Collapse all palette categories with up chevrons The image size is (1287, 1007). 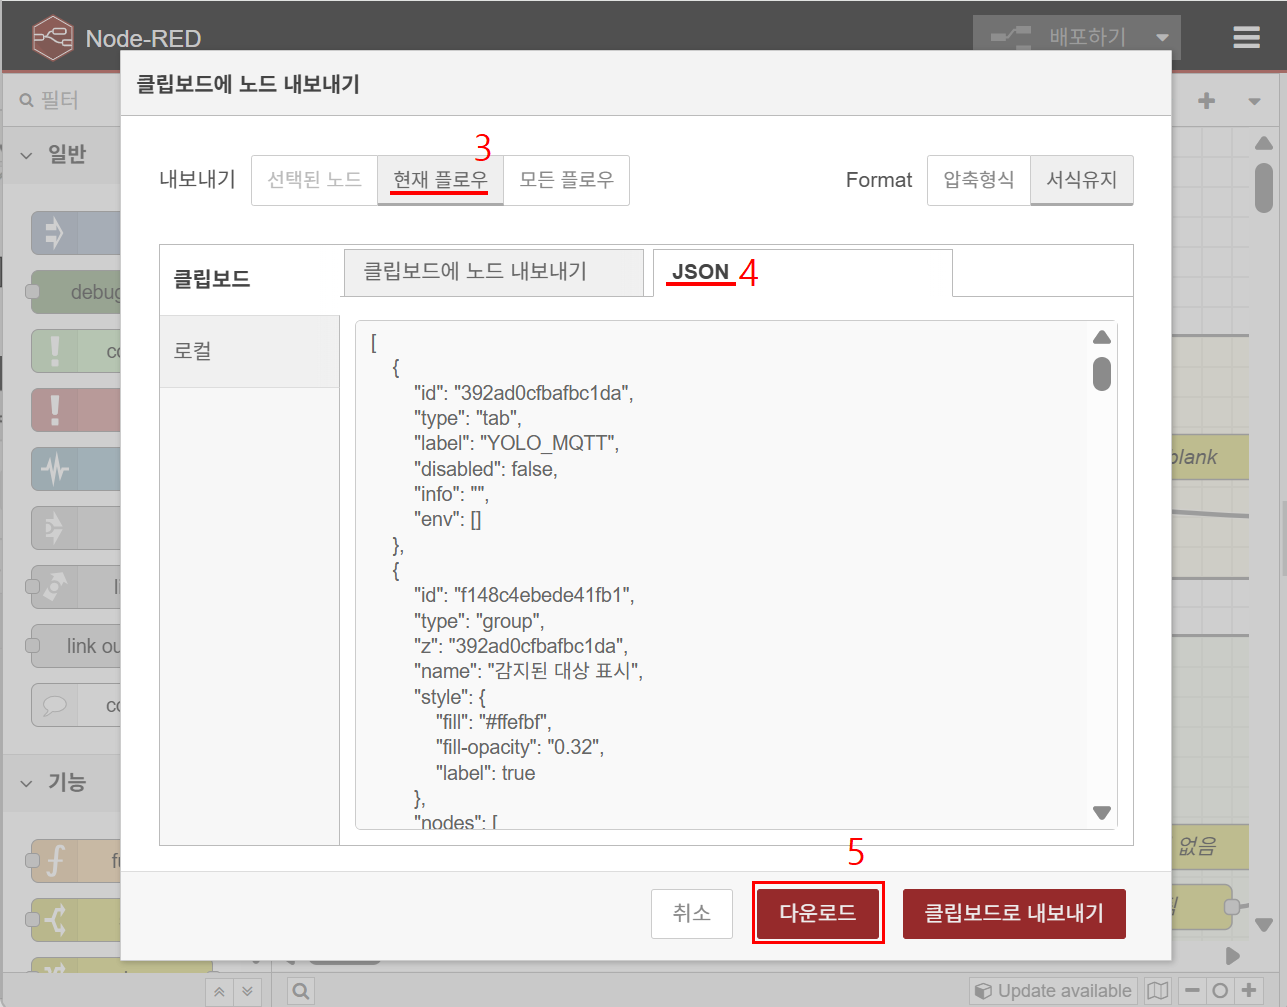point(220,991)
